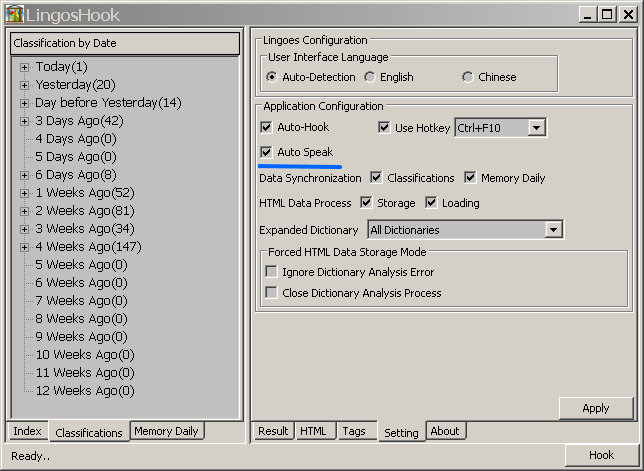Expand the Today(1) tree node
Viewport: 644px width, 471px height.
click(x=24, y=67)
